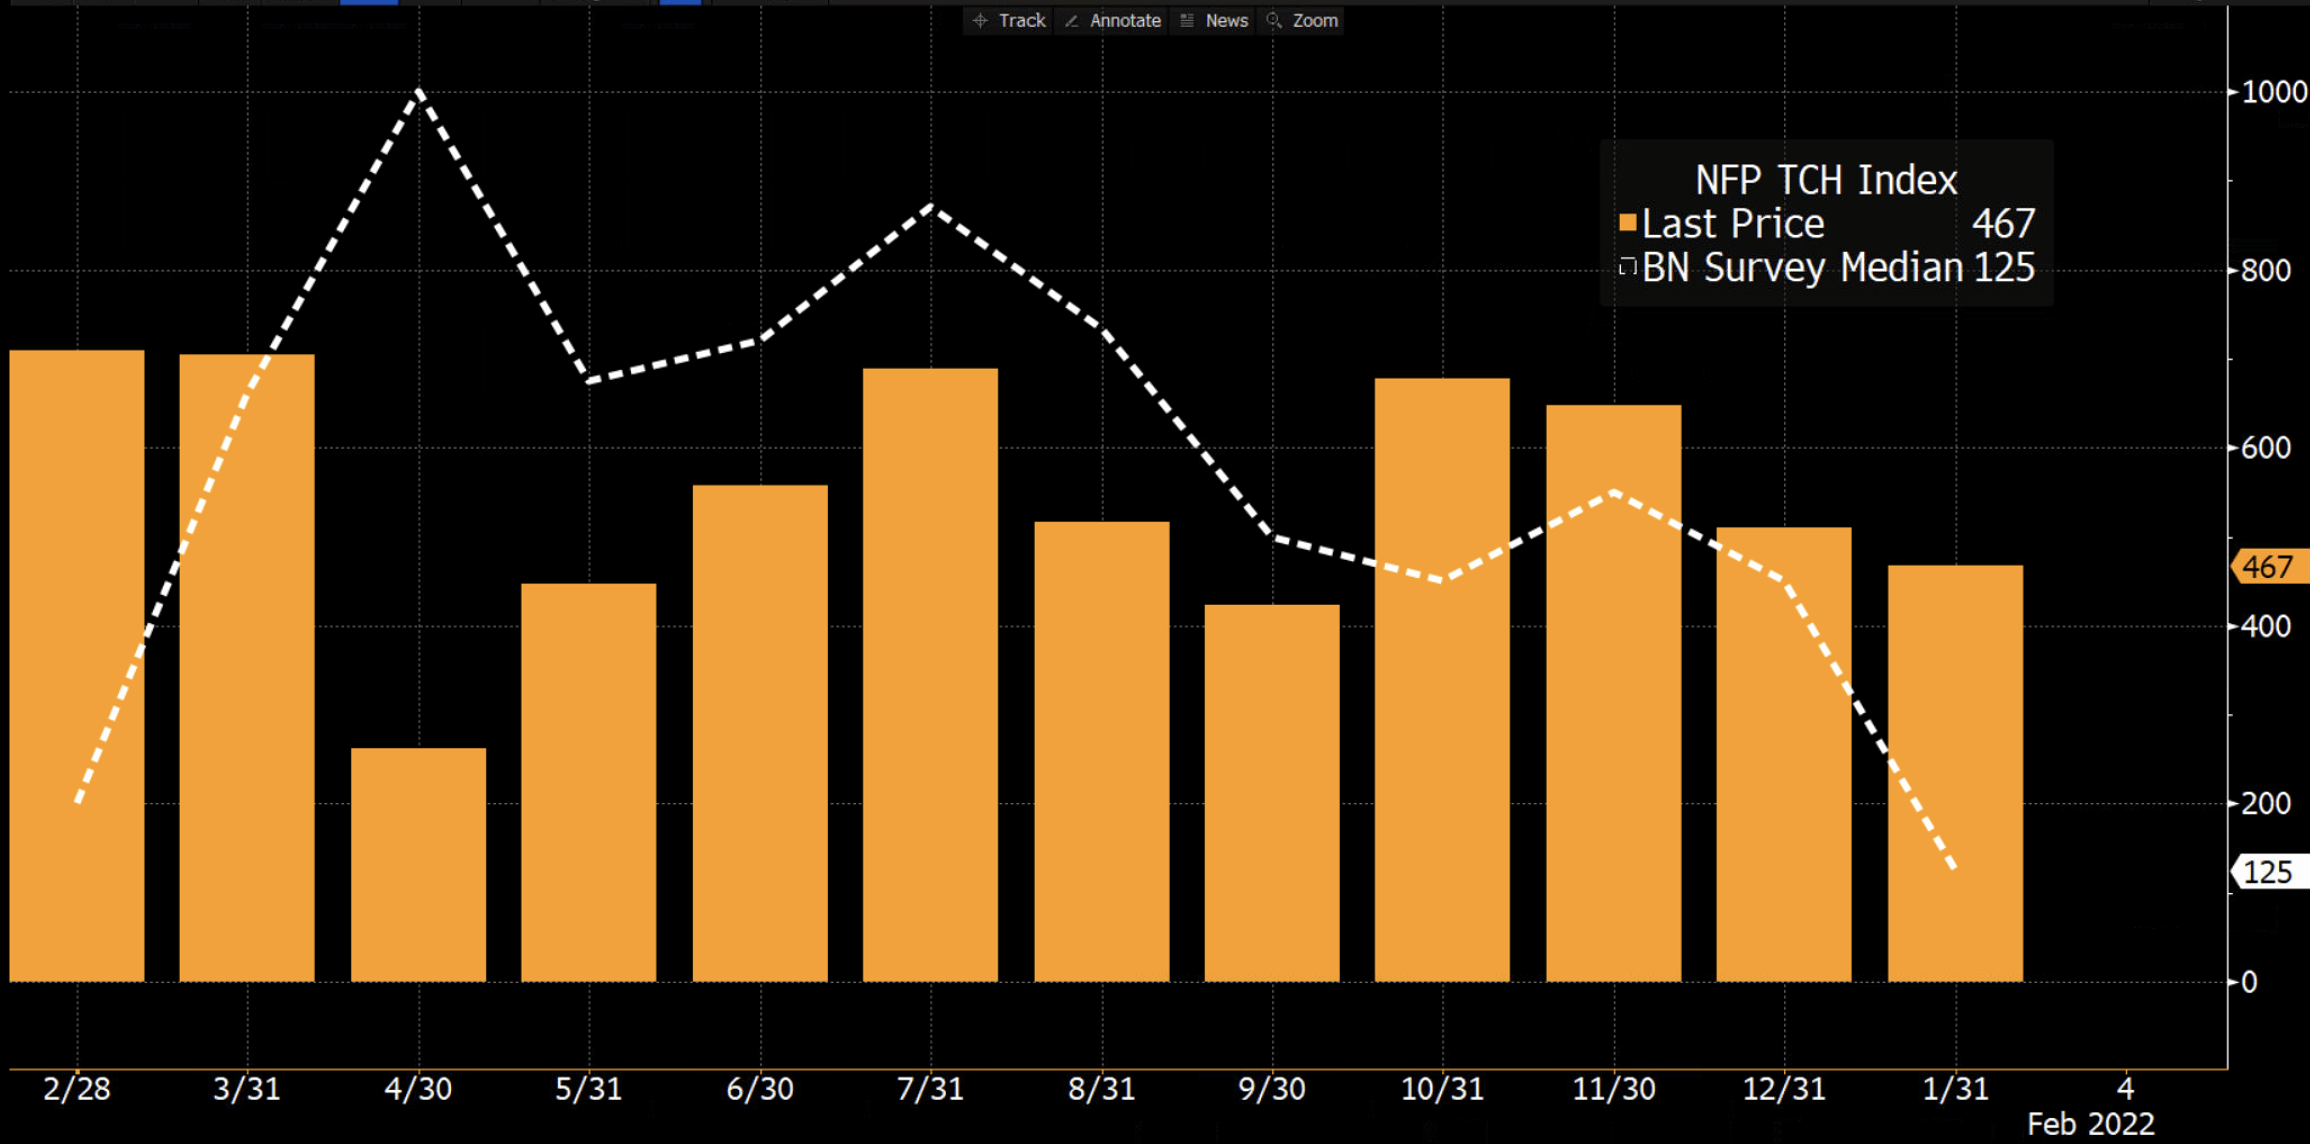Select the 4/30 orange bar
Screen dimensions: 2310x1144
point(418,865)
